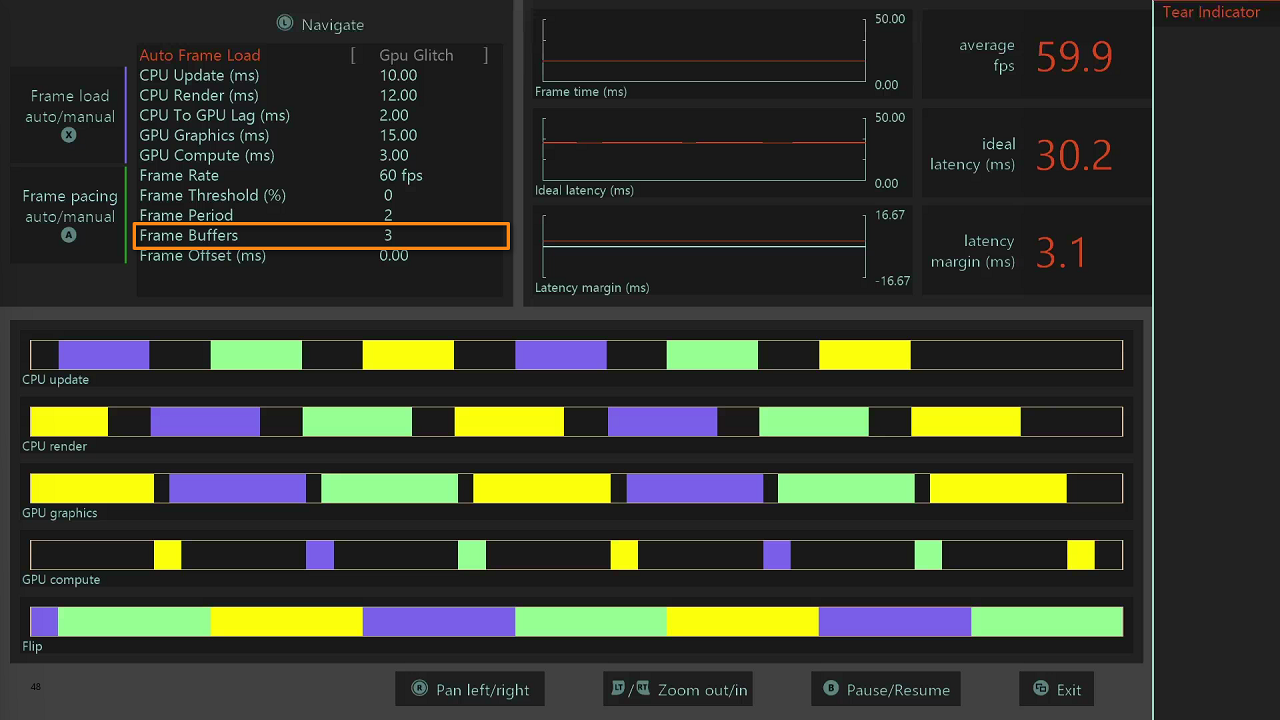Click the X button icon under Frame load
The image size is (1280, 720).
coord(69,135)
